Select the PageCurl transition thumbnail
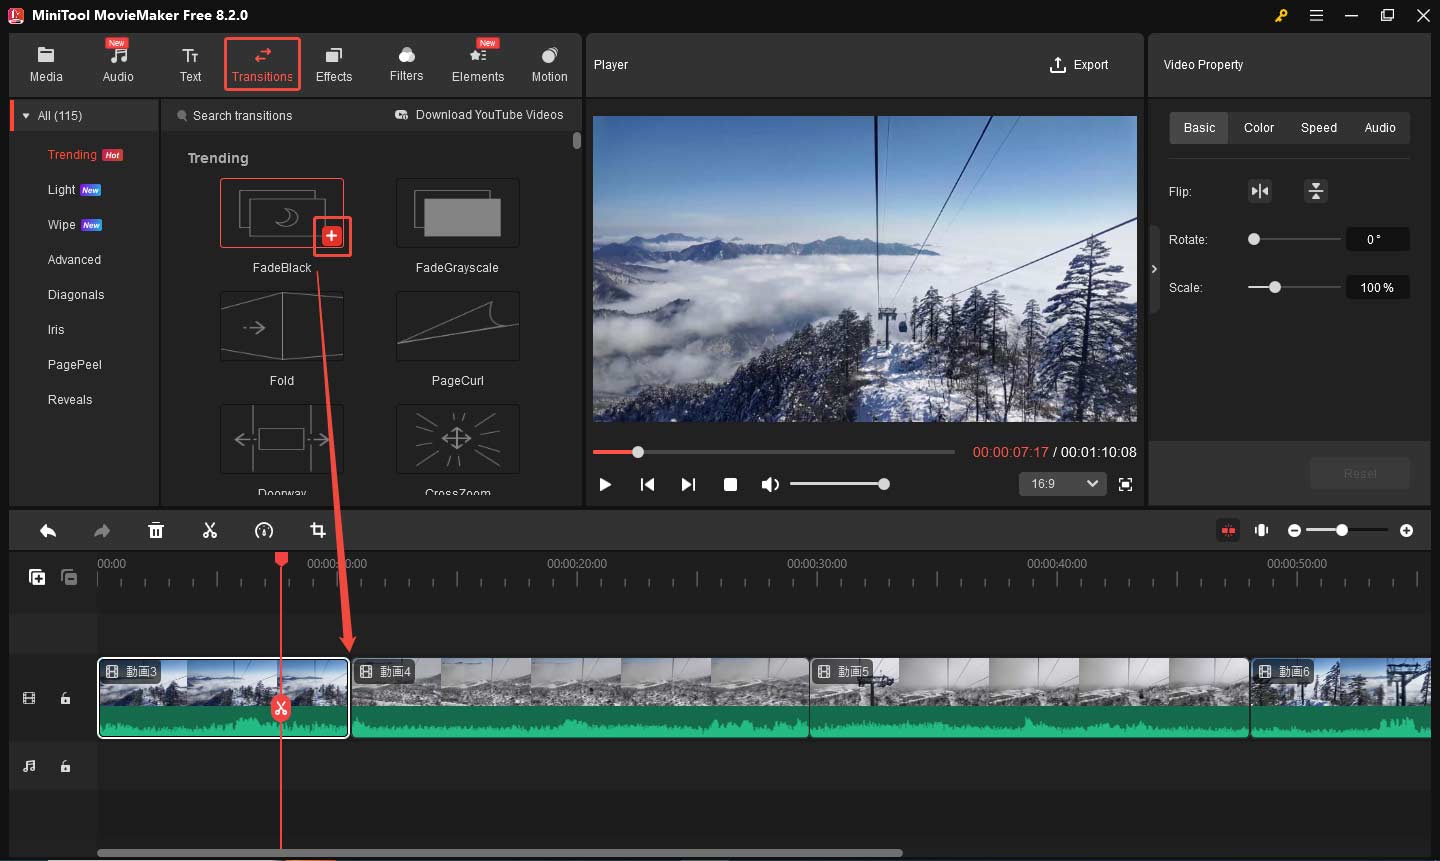The width and height of the screenshot is (1440, 861). [458, 326]
